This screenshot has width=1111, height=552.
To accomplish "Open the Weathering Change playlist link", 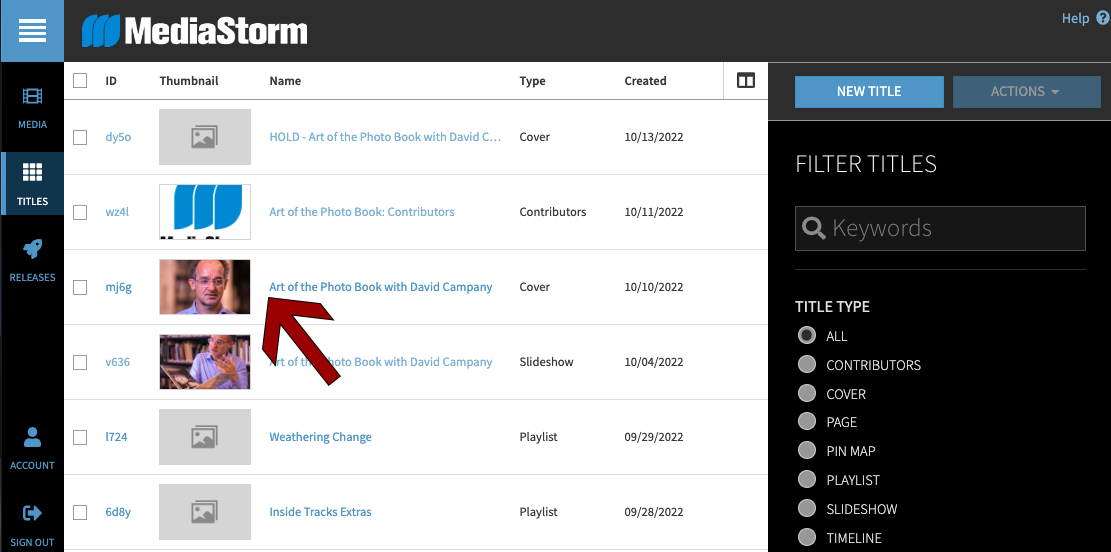I will pyautogui.click(x=320, y=437).
